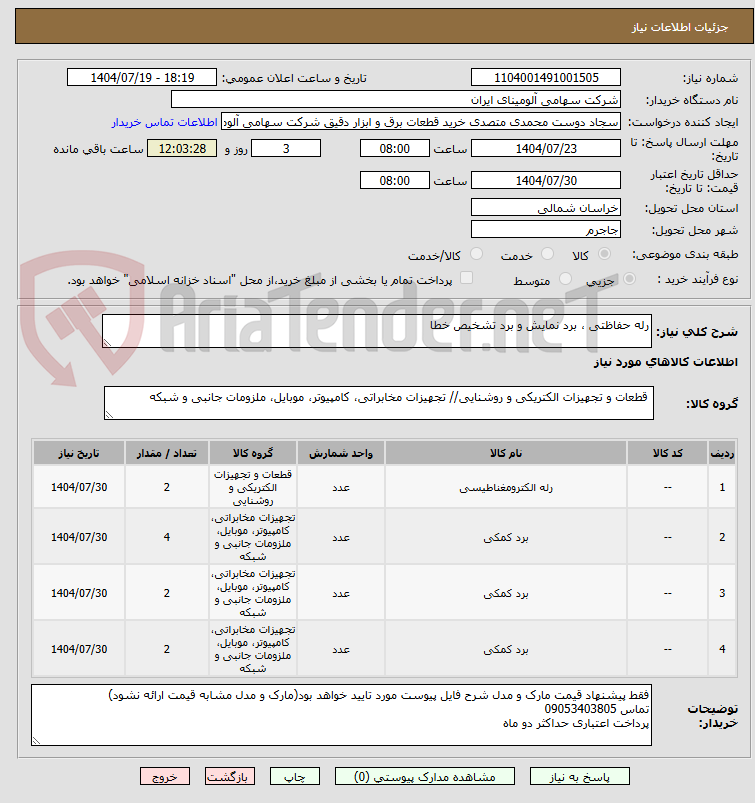Click the گروه کالا column header
The height and width of the screenshot is (803, 755).
[x=253, y=453]
